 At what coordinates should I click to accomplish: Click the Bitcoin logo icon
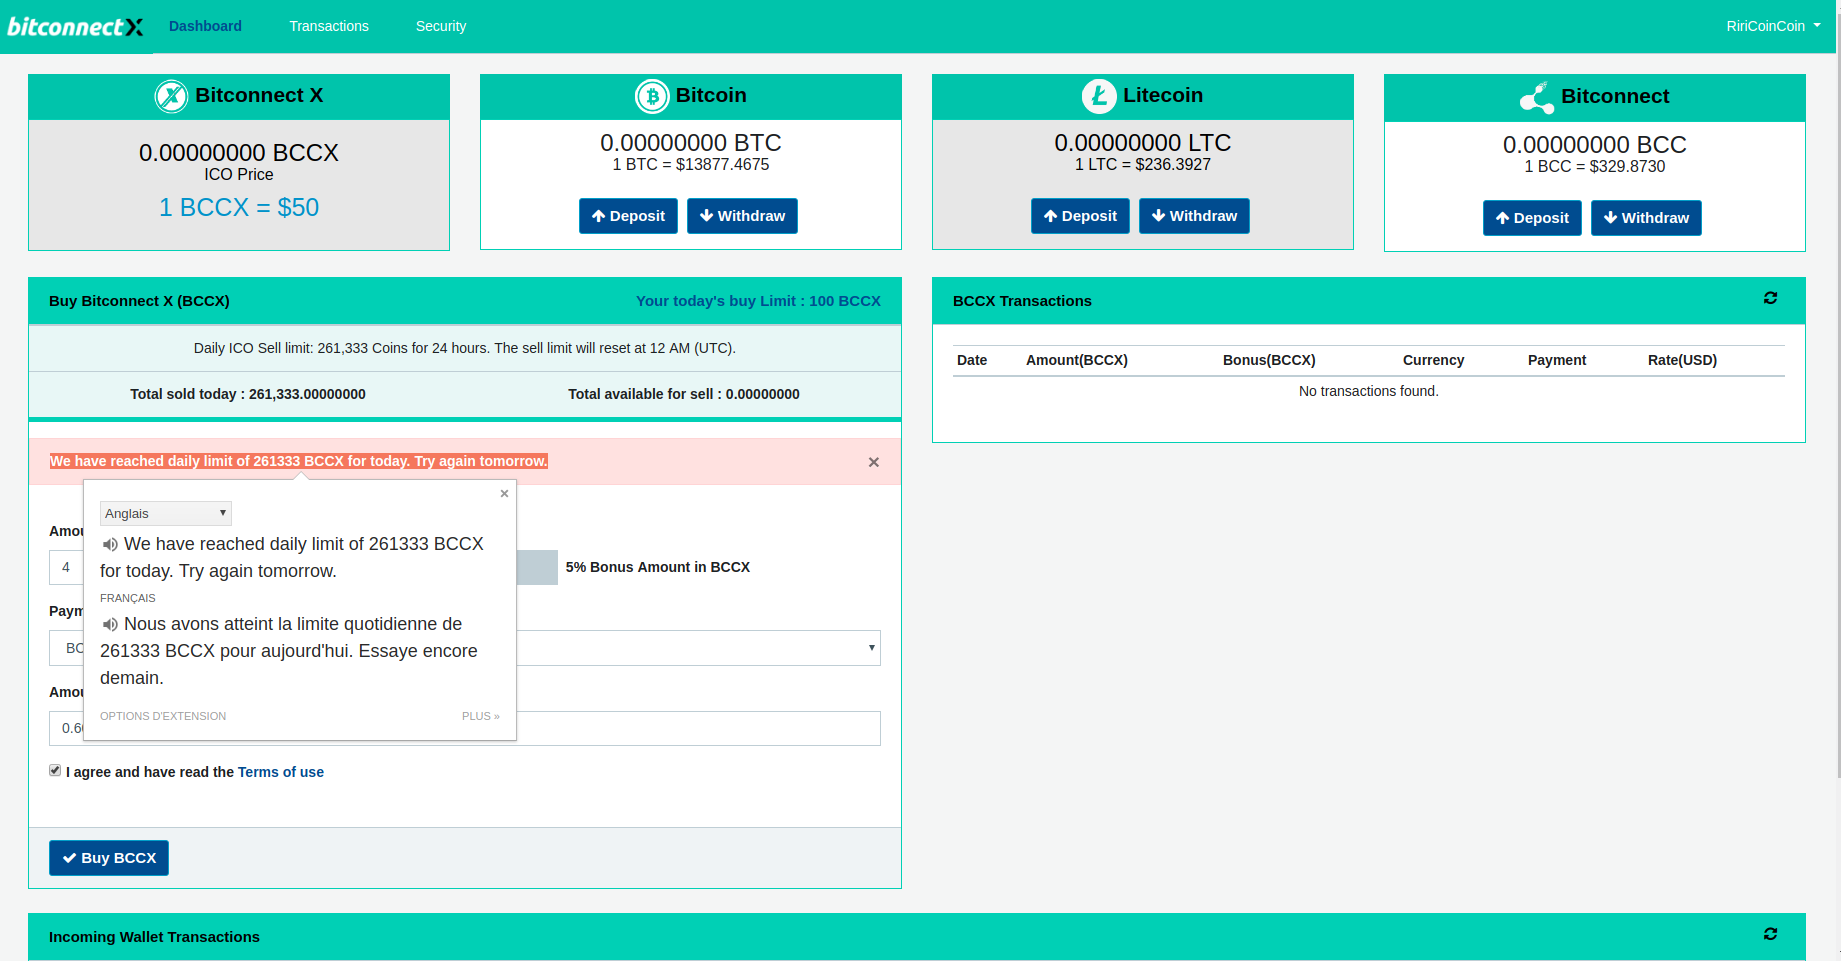click(652, 97)
